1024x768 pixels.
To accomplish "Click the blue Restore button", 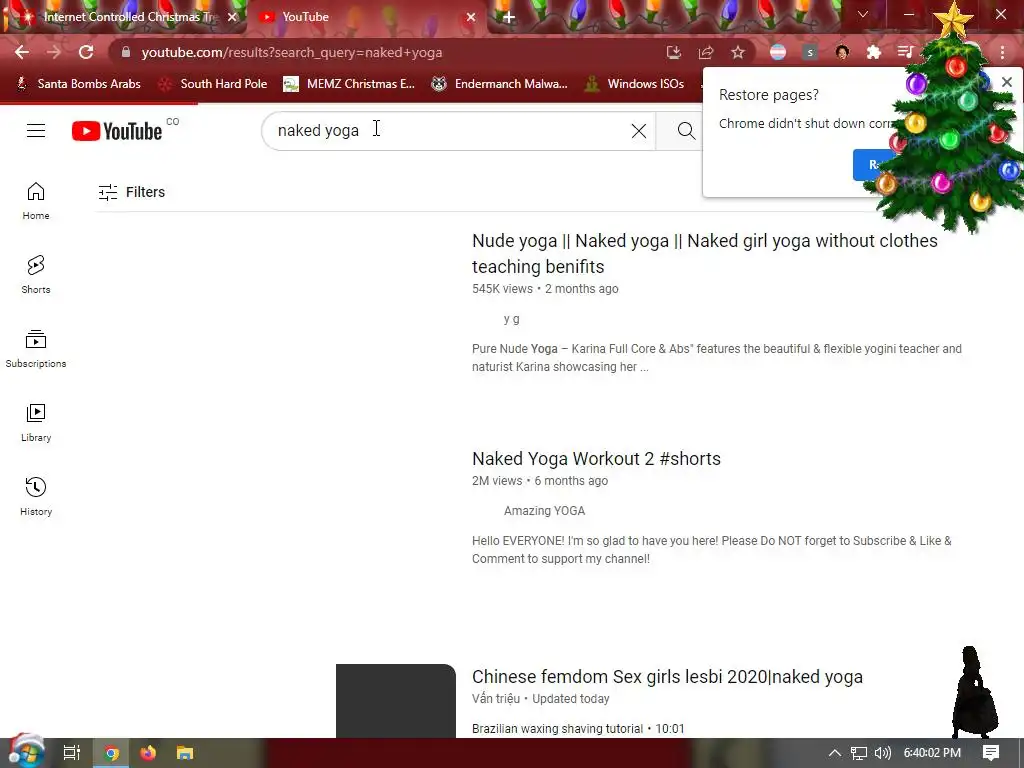I will click(874, 165).
